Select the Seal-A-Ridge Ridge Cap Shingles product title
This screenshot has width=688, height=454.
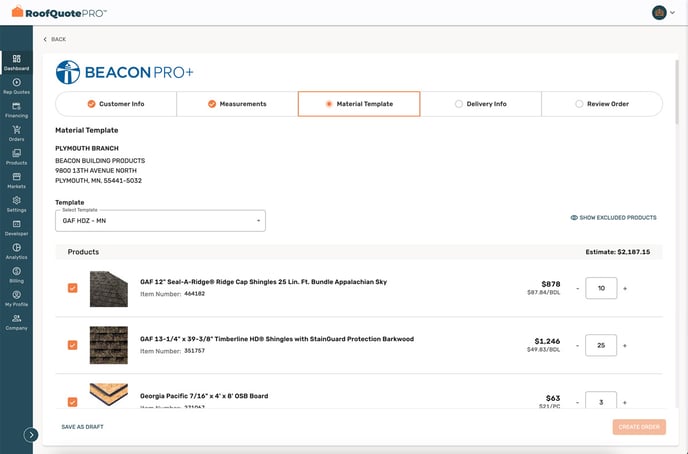pyautogui.click(x=263, y=282)
